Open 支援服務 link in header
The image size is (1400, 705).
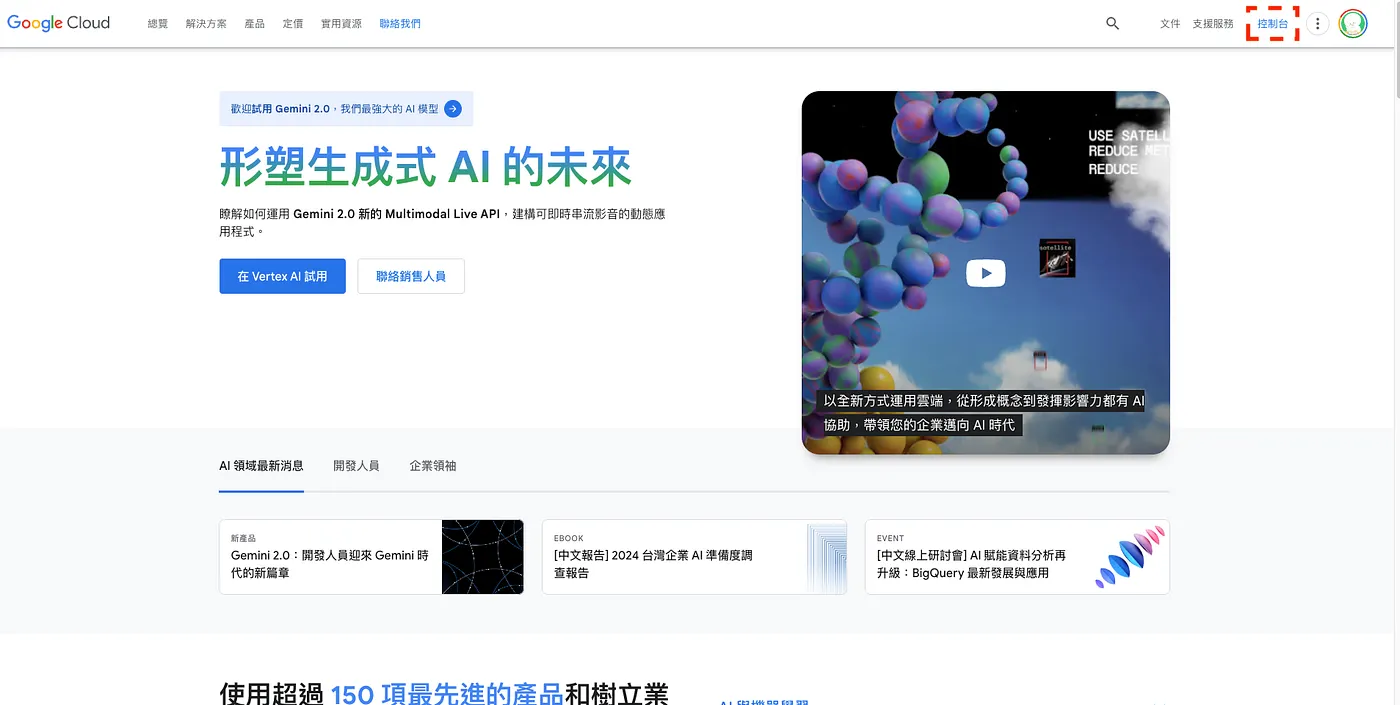pyautogui.click(x=1213, y=23)
